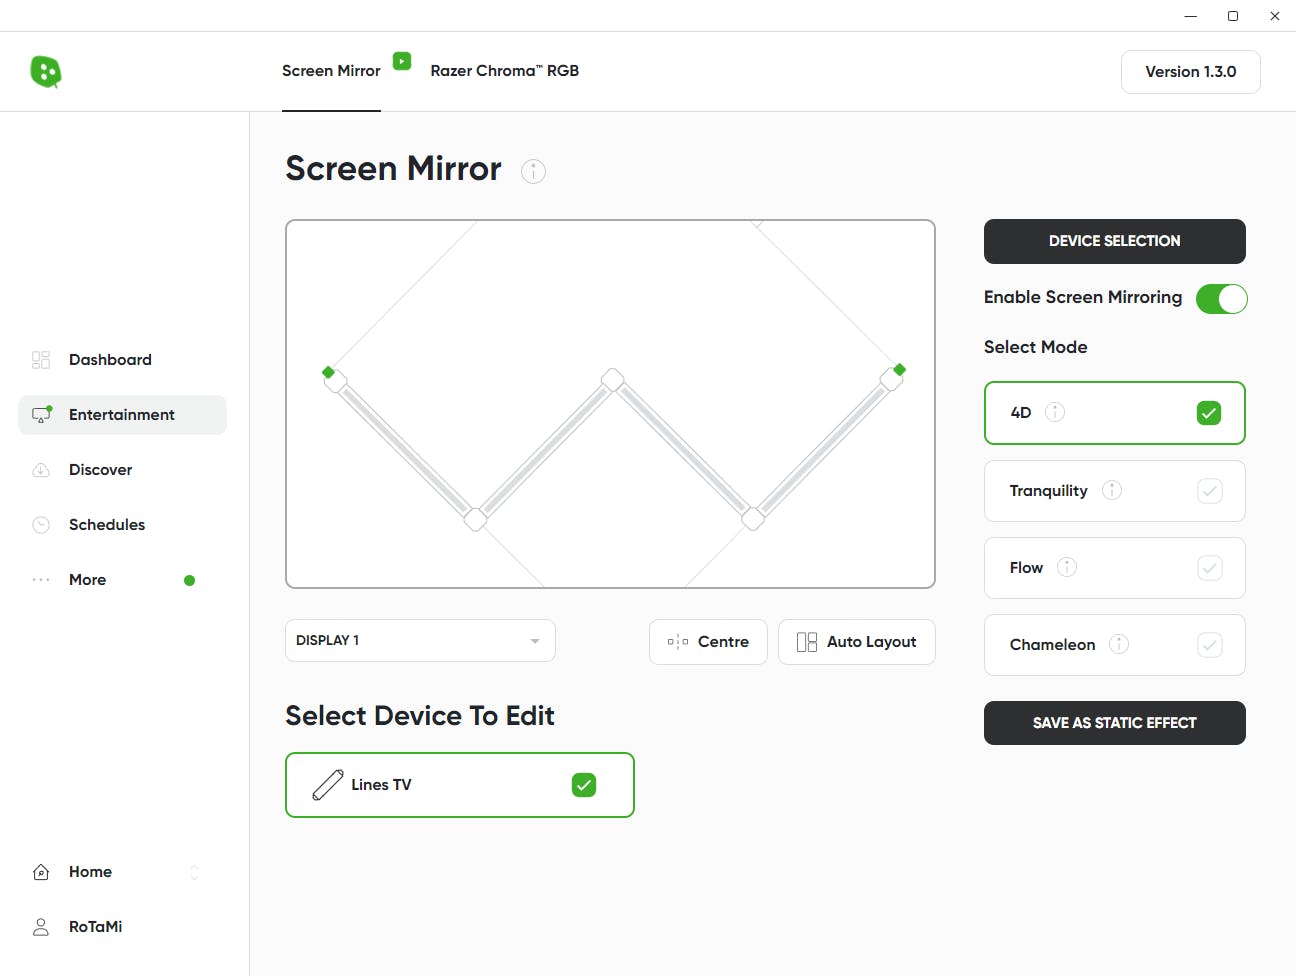The image size is (1296, 976).
Task: Switch to the Razer Chroma RGB tab
Action: (505, 70)
